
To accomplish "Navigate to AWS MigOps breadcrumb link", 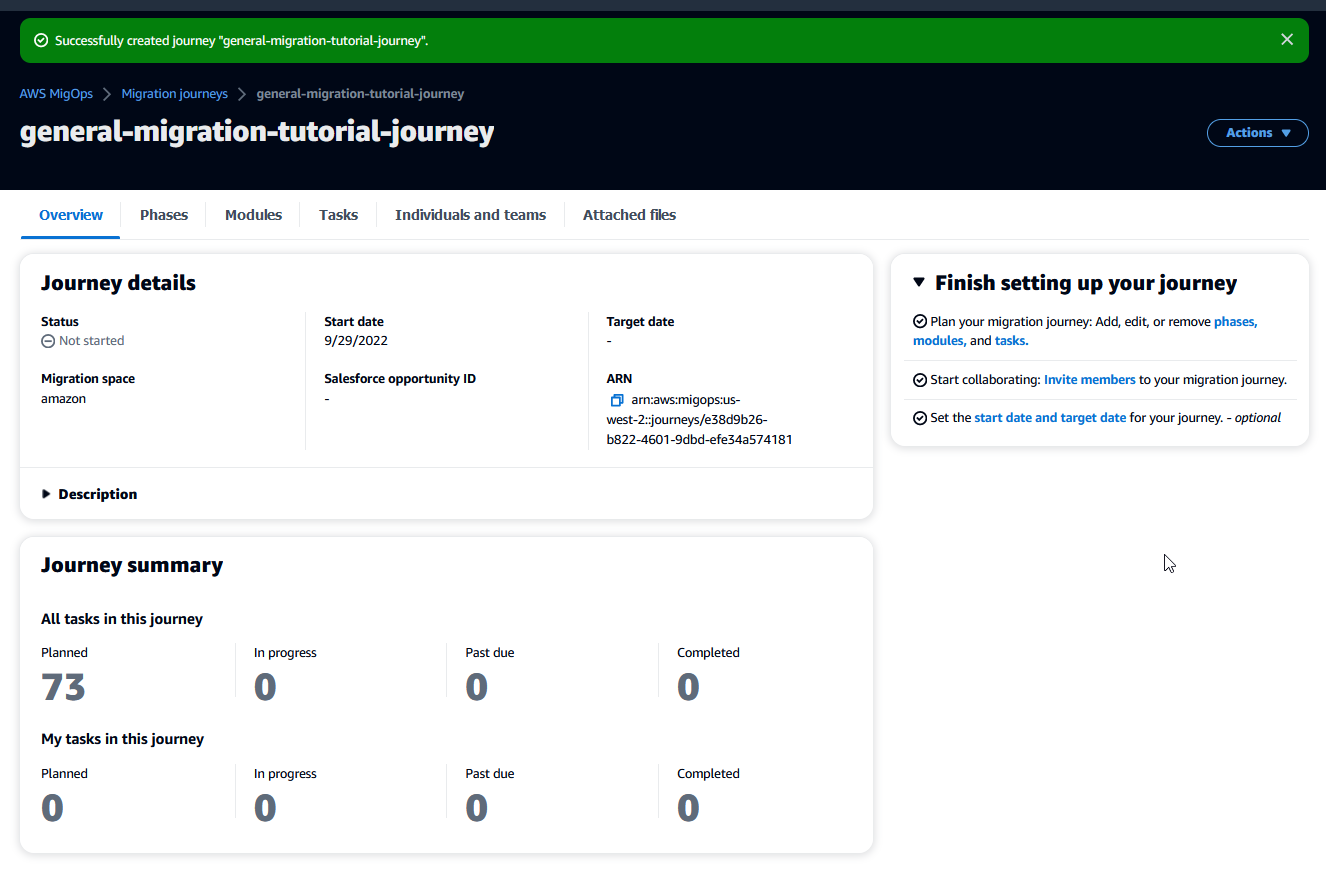I will (56, 94).
